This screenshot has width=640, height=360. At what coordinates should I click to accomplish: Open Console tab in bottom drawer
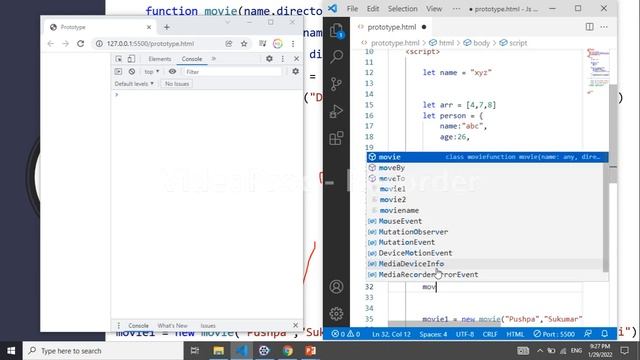pos(138,326)
